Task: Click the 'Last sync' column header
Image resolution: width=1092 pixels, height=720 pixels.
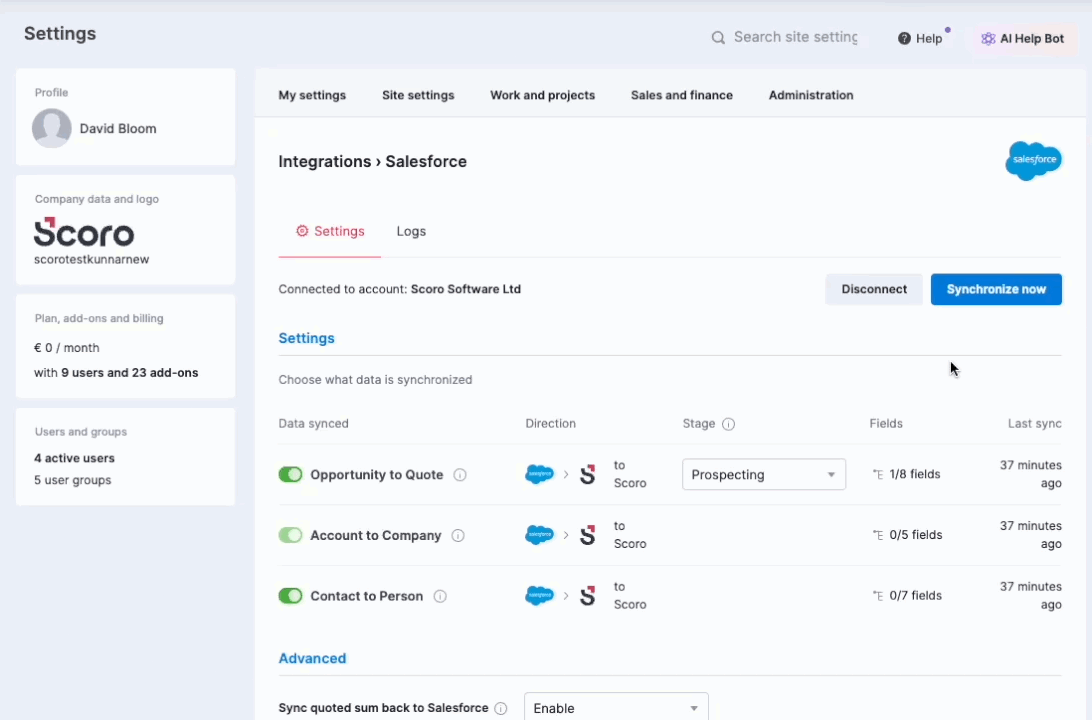Action: coord(1034,423)
